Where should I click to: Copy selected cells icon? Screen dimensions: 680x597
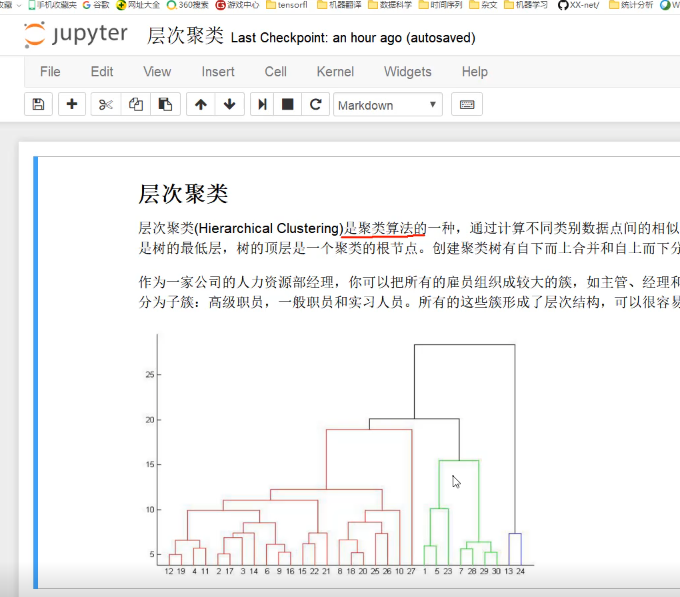[136, 105]
